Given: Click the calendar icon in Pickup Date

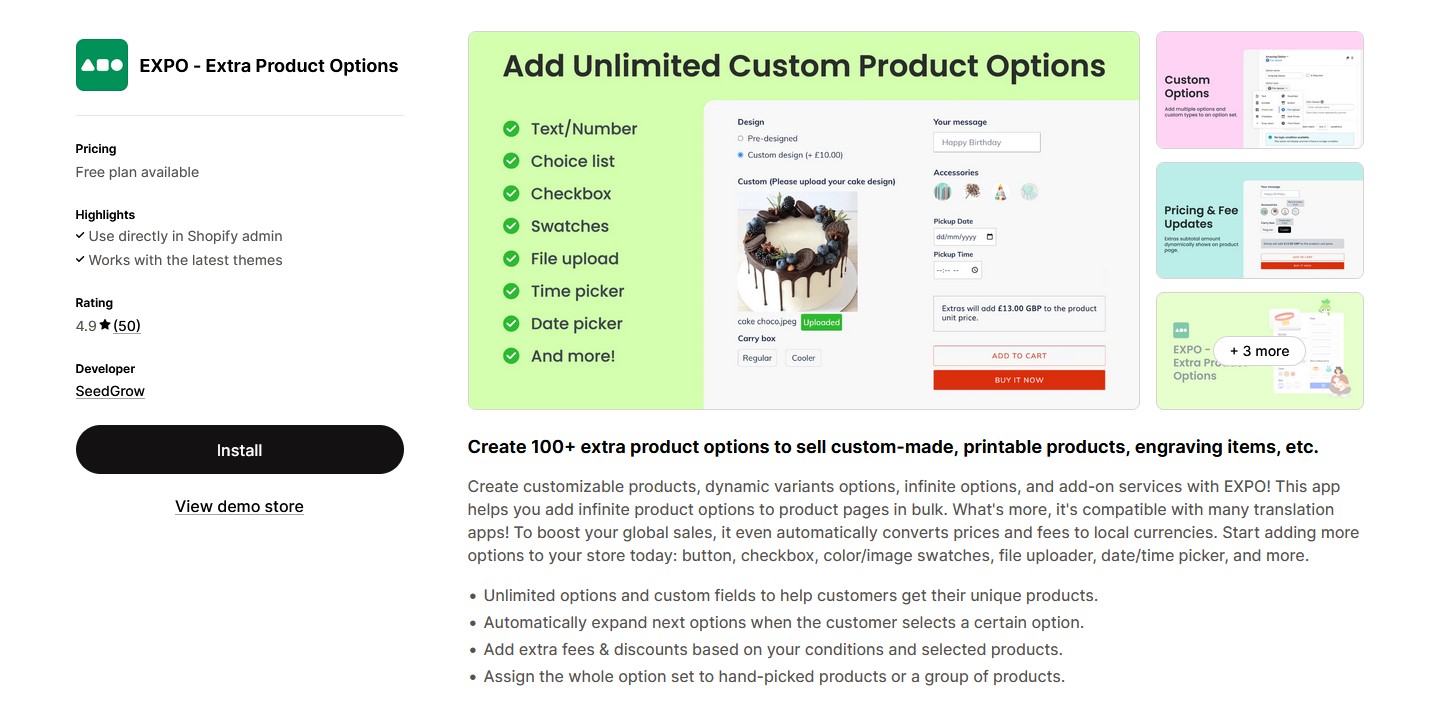Looking at the screenshot, I should (990, 237).
